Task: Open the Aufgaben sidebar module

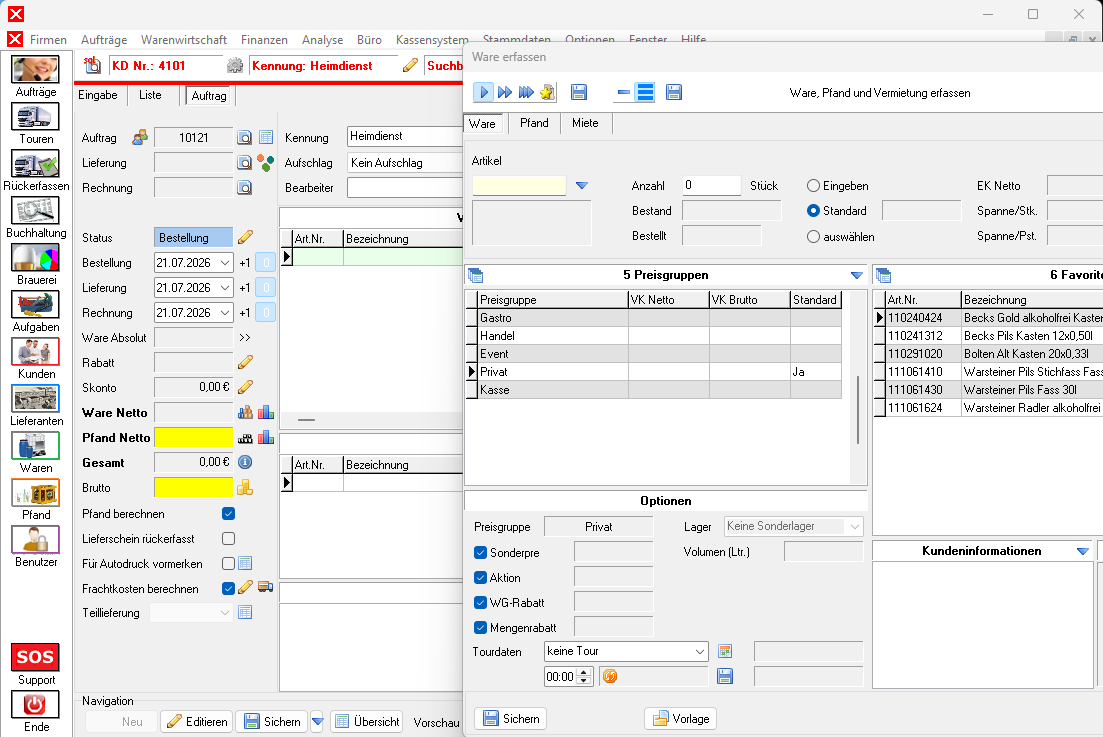Action: point(35,305)
